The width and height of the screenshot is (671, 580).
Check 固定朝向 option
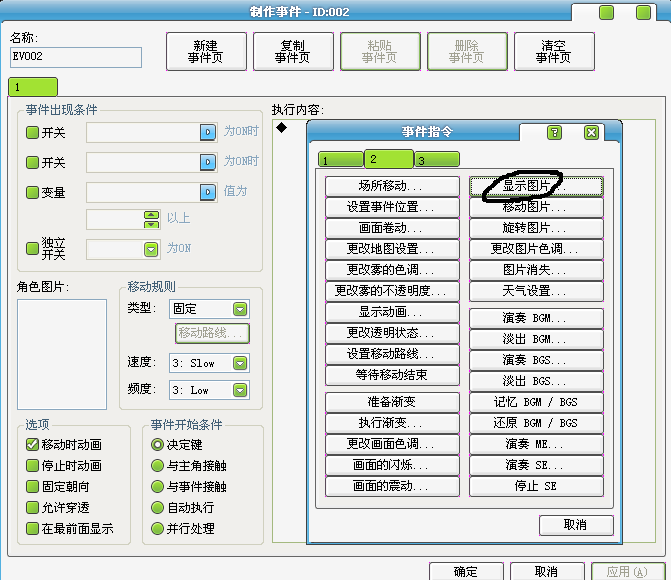[x=33, y=486]
